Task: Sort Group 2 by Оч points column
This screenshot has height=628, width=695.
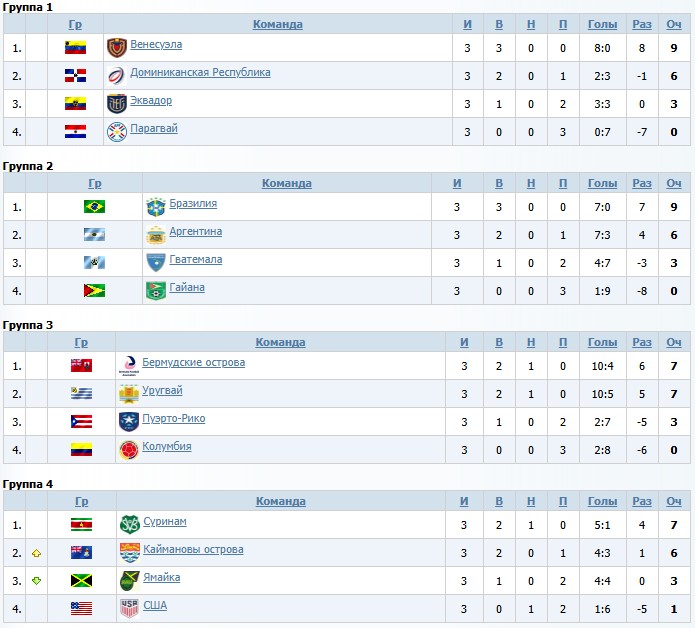Action: coord(674,183)
